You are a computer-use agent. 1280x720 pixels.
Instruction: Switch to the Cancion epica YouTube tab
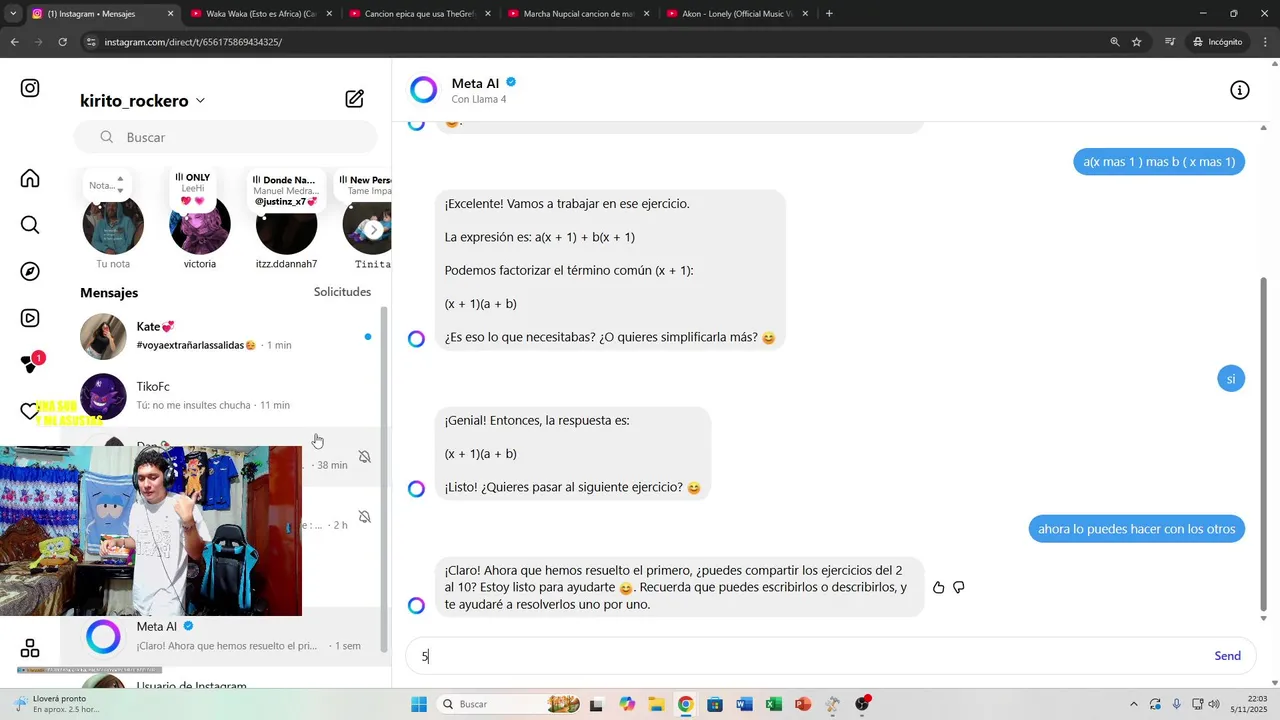(x=419, y=14)
